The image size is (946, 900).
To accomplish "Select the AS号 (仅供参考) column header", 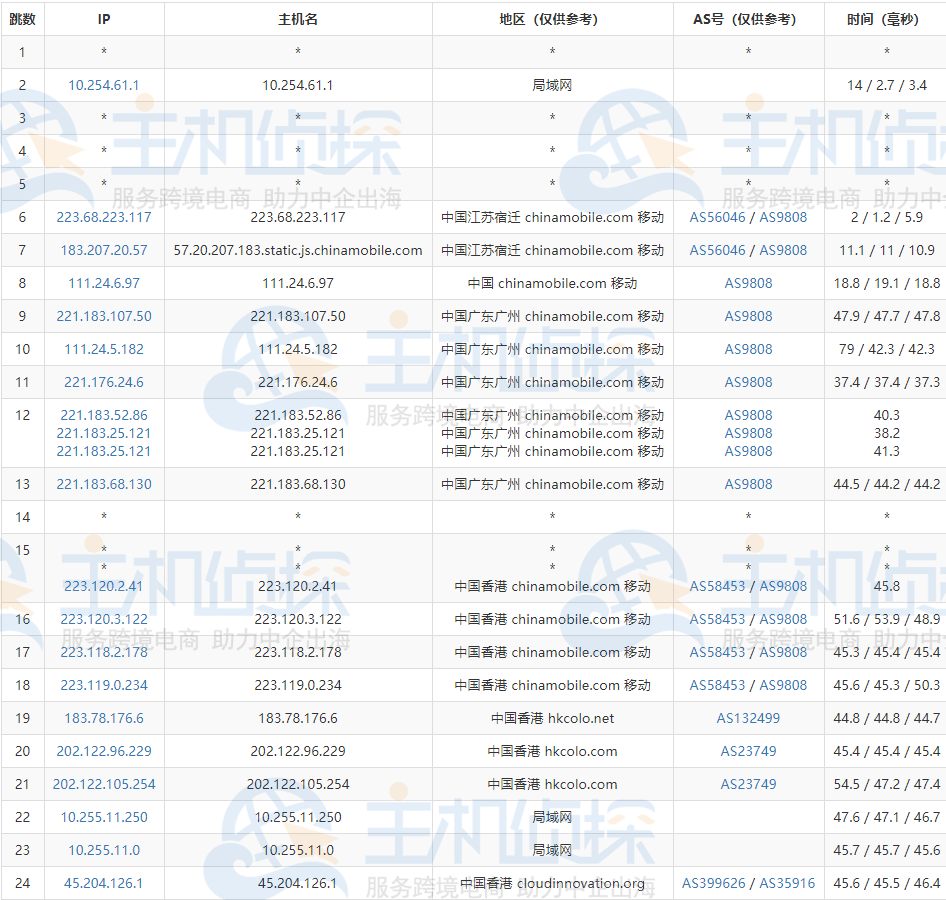I will coord(749,19).
